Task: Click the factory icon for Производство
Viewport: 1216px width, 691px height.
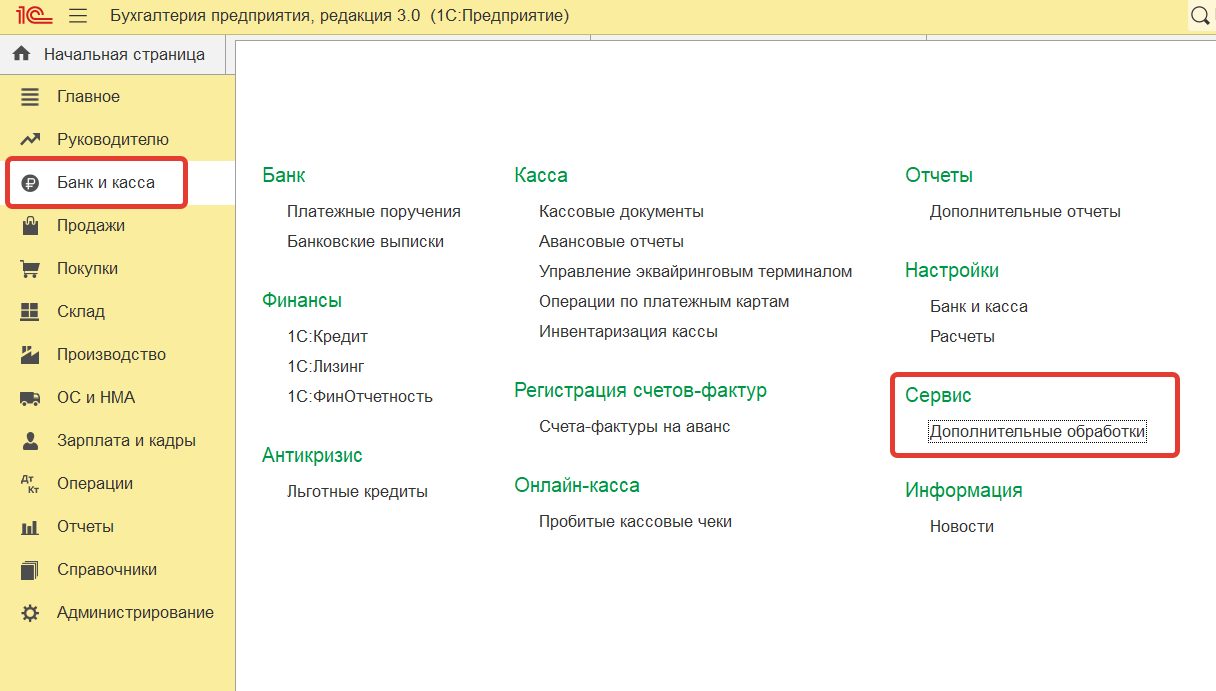Action: tap(30, 354)
